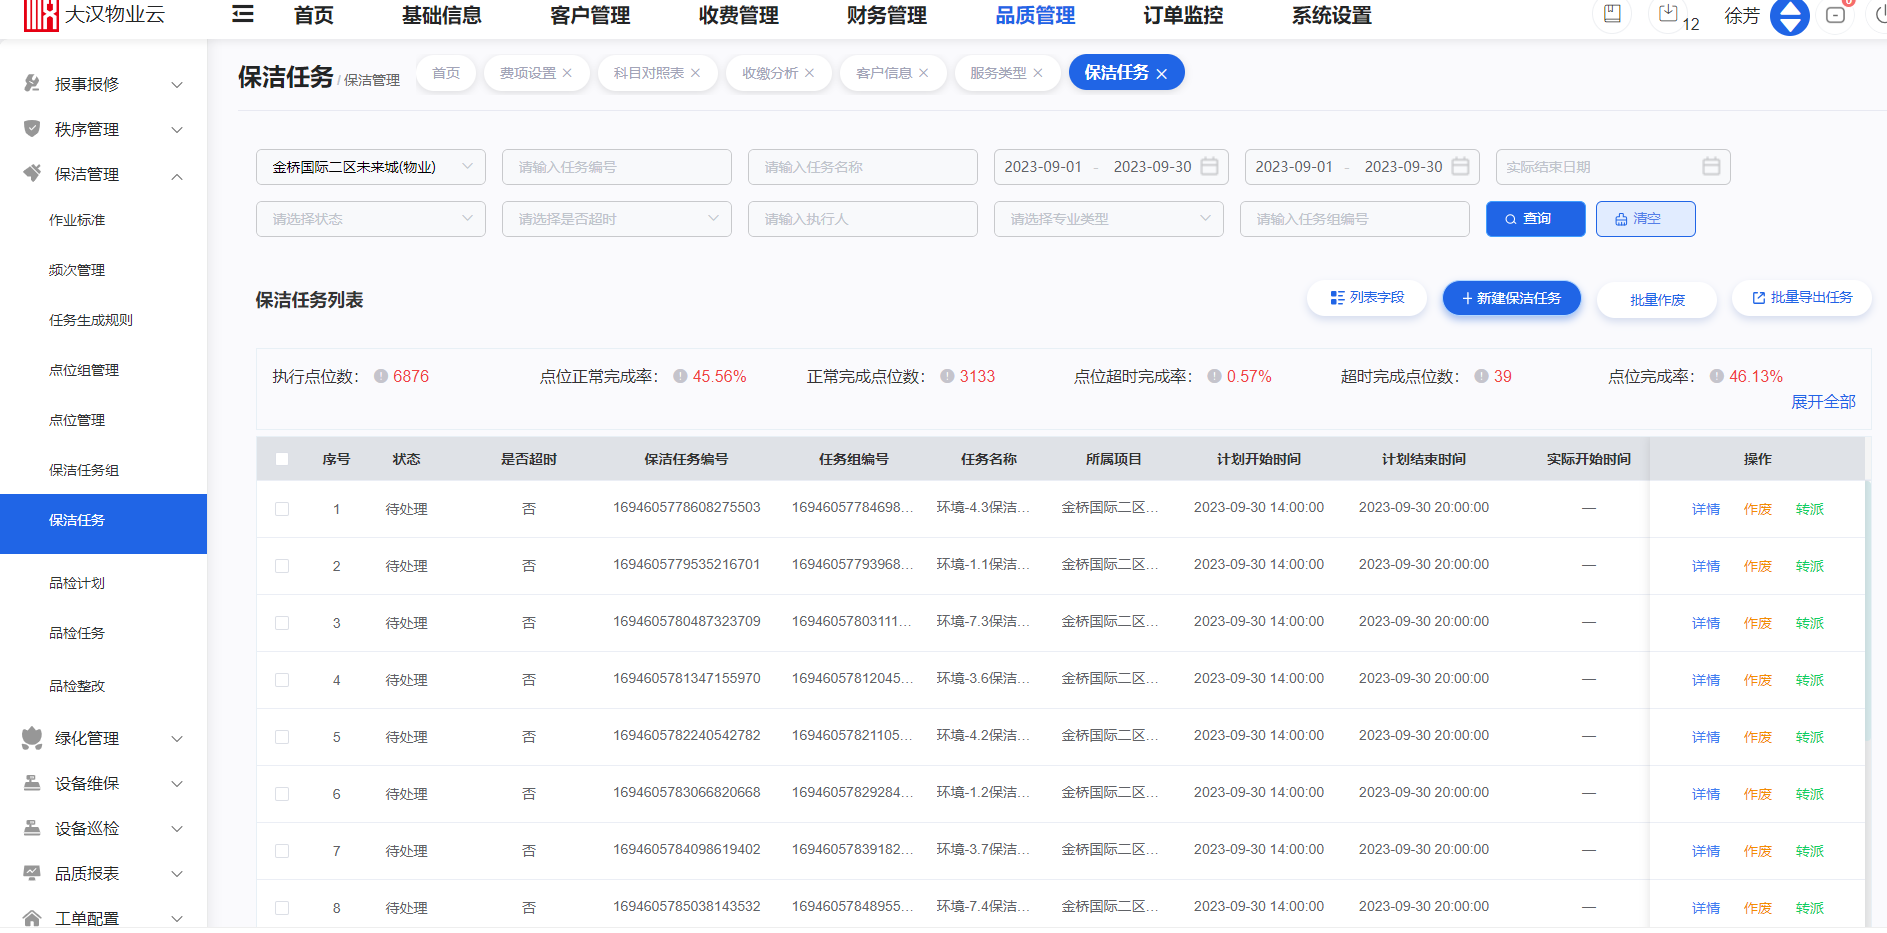Check the checkbox for row 7
Image resolution: width=1887 pixels, height=933 pixels.
[x=282, y=851]
